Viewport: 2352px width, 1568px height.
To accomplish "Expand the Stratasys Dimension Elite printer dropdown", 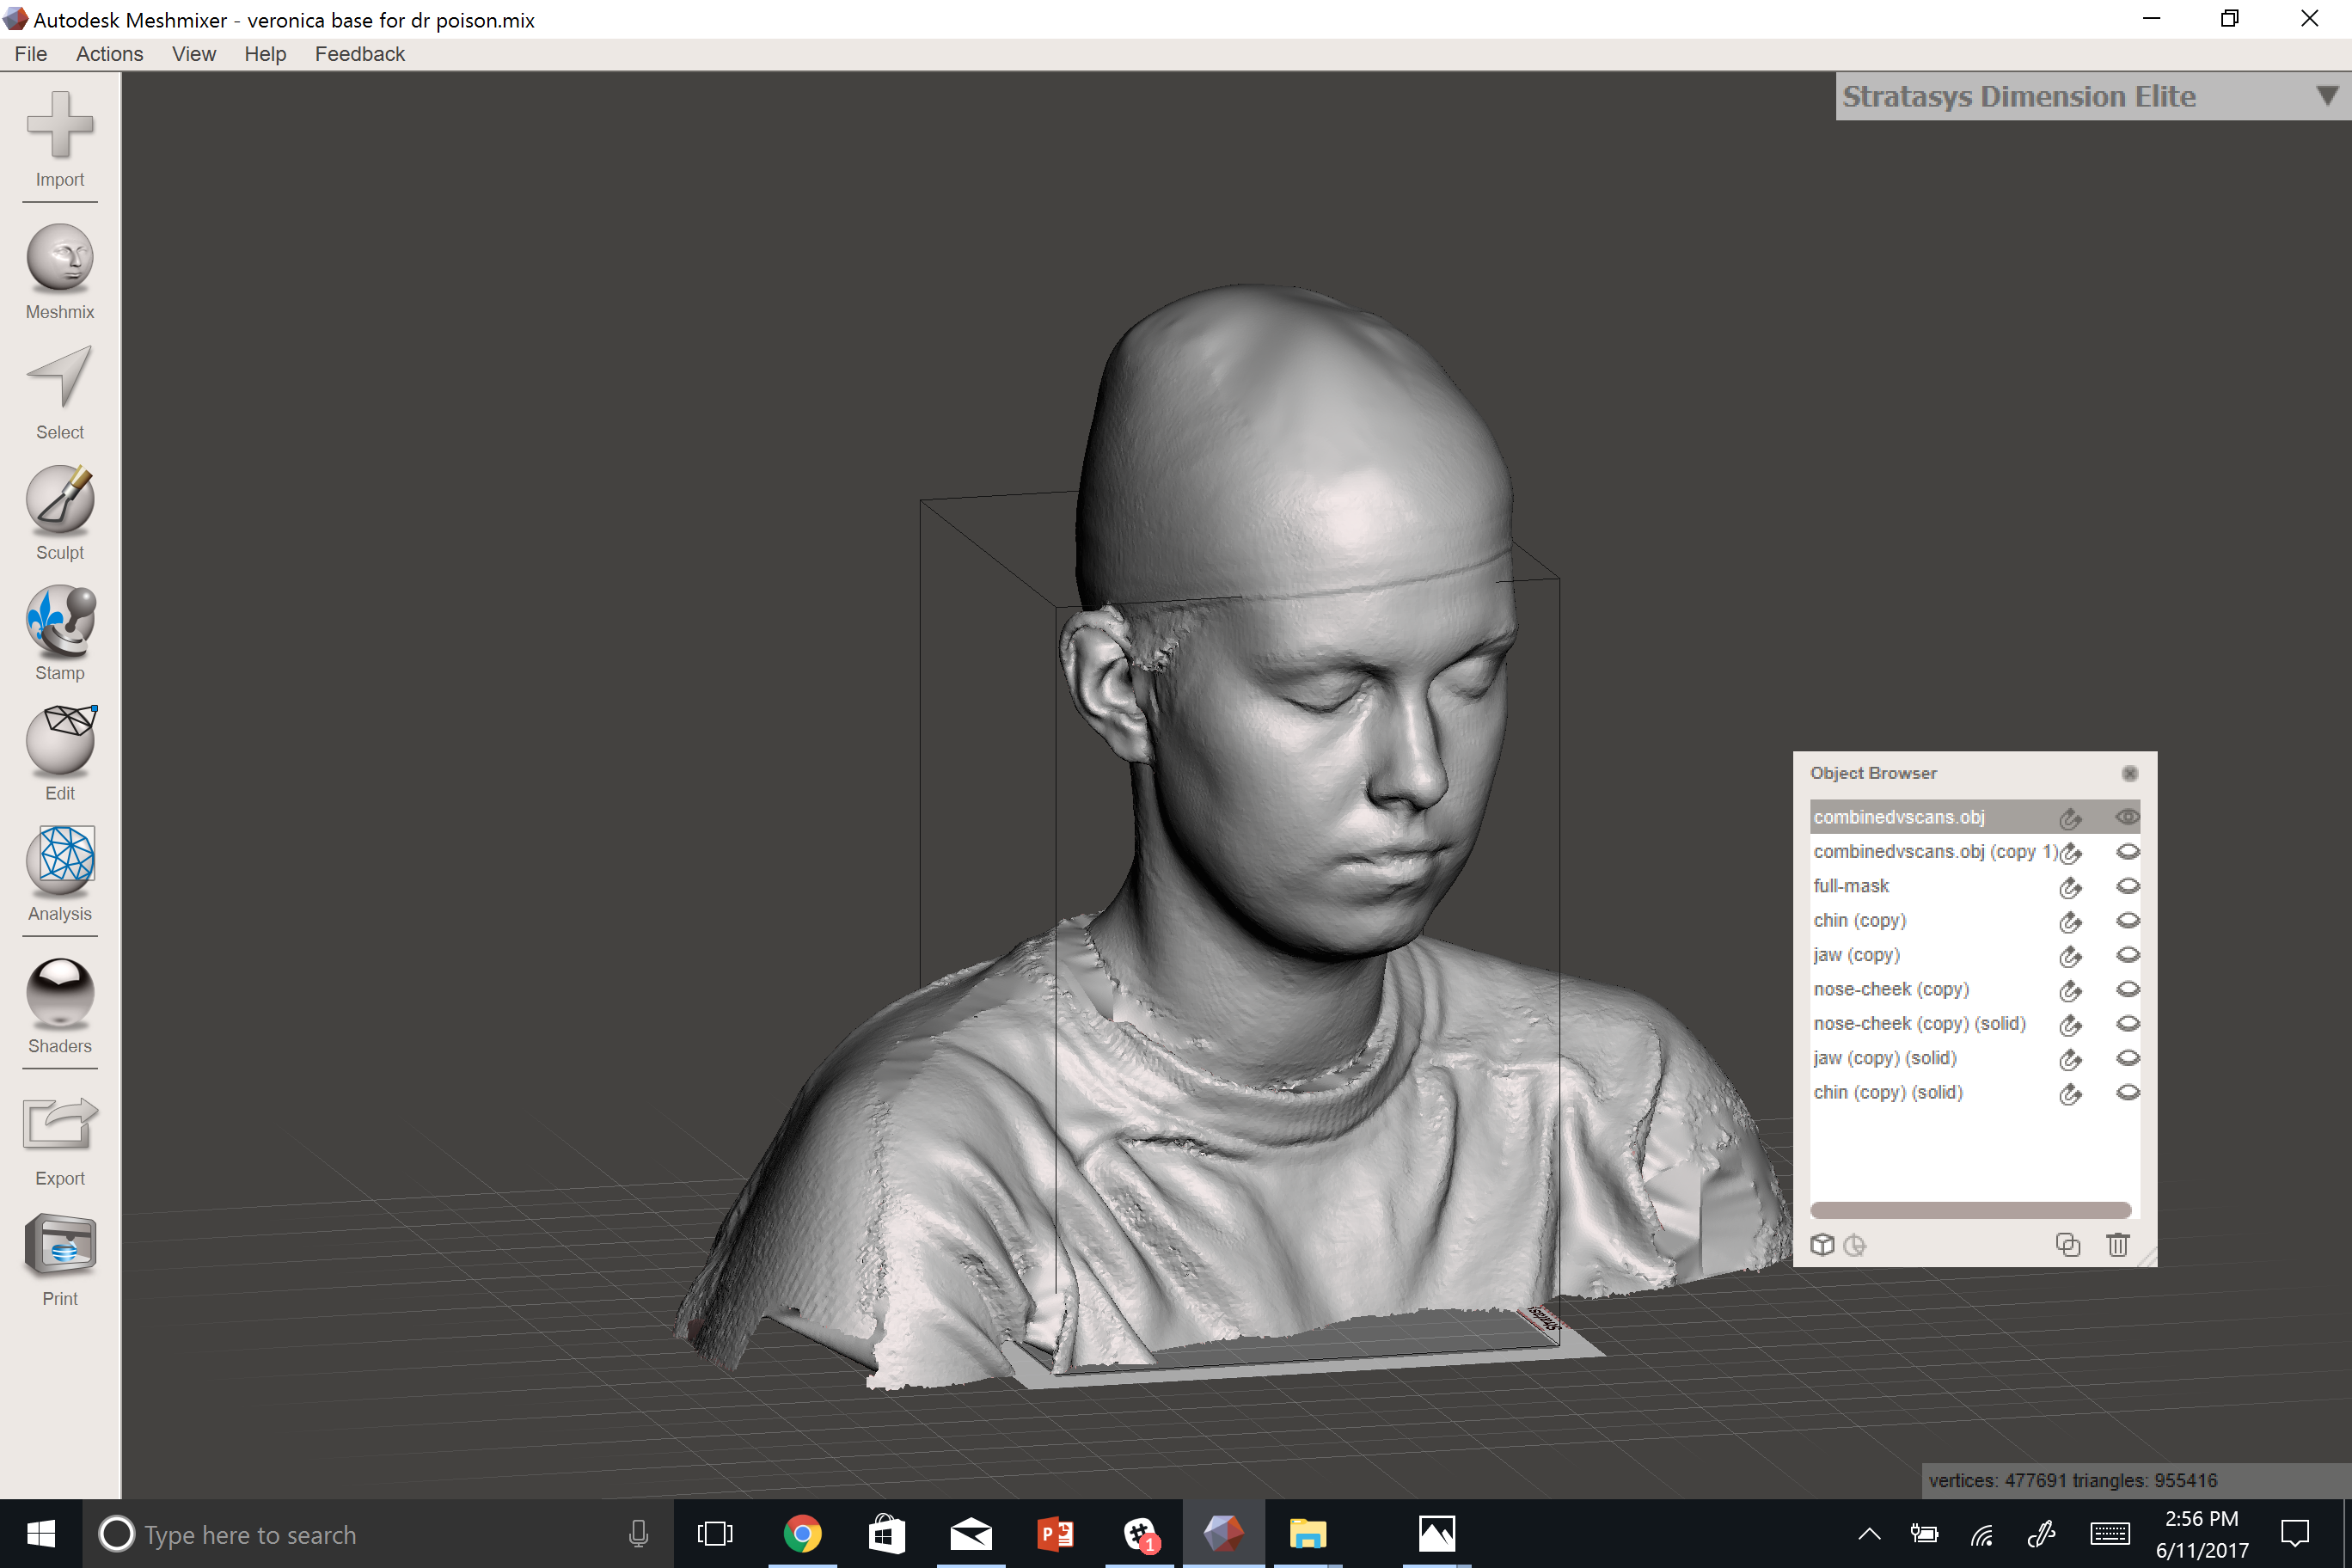I will (x=2327, y=96).
